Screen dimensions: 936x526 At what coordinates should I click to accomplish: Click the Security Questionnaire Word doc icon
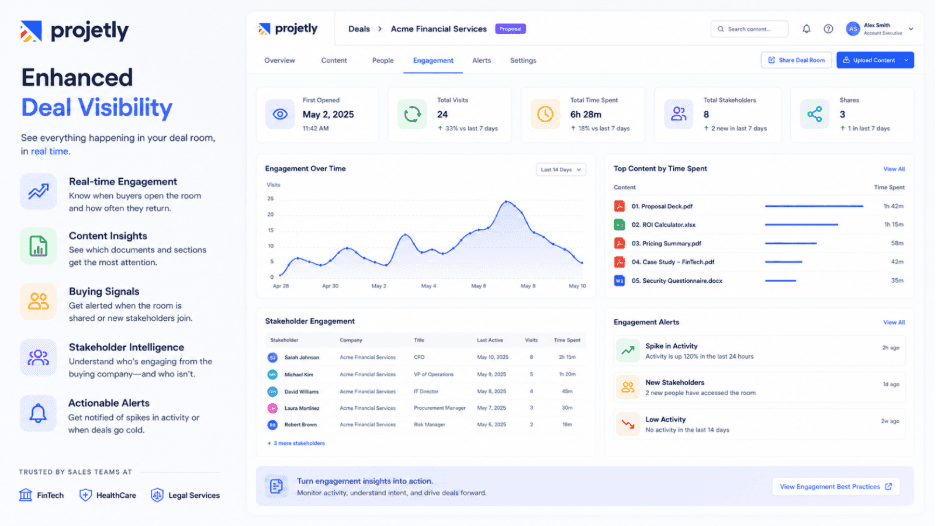[x=620, y=280]
